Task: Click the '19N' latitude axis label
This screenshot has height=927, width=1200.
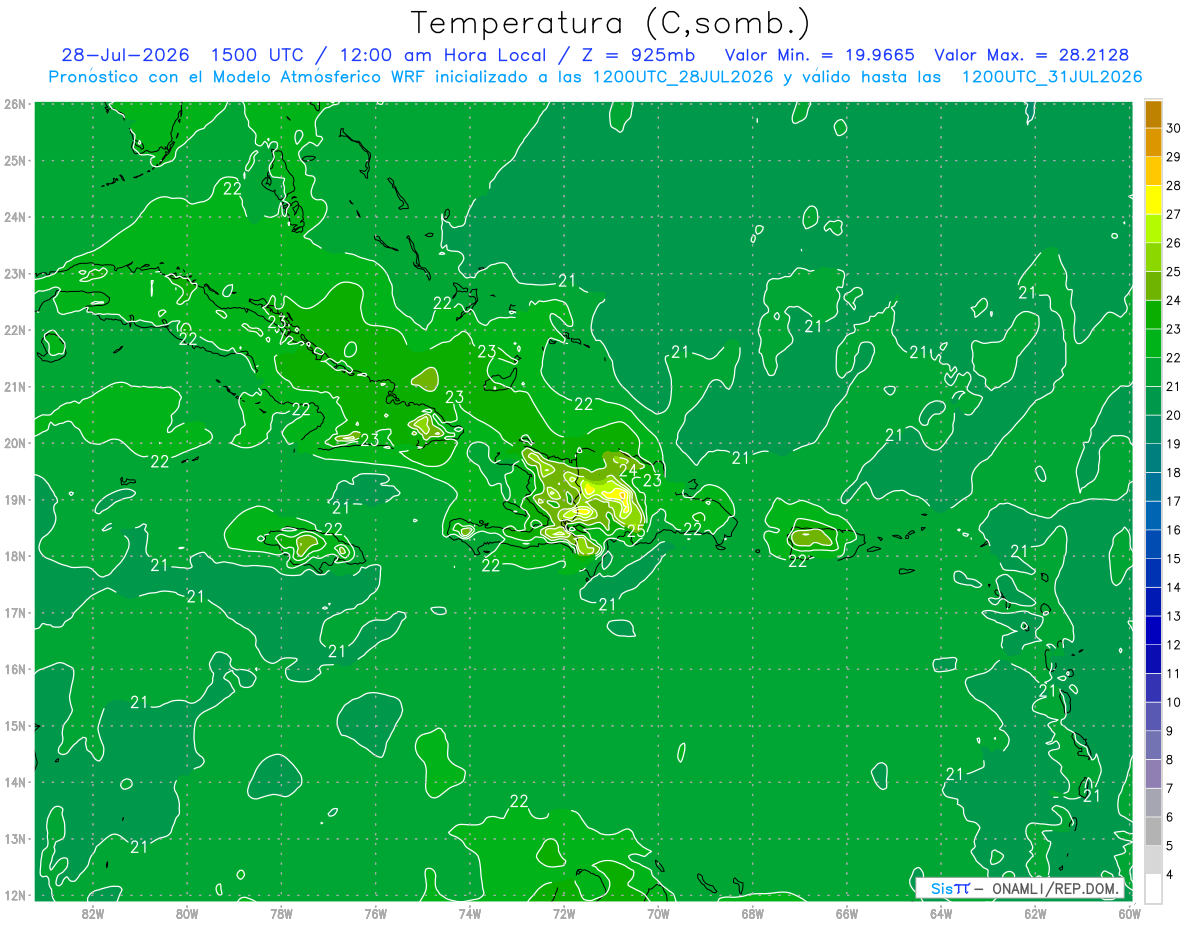Action: 15,499
